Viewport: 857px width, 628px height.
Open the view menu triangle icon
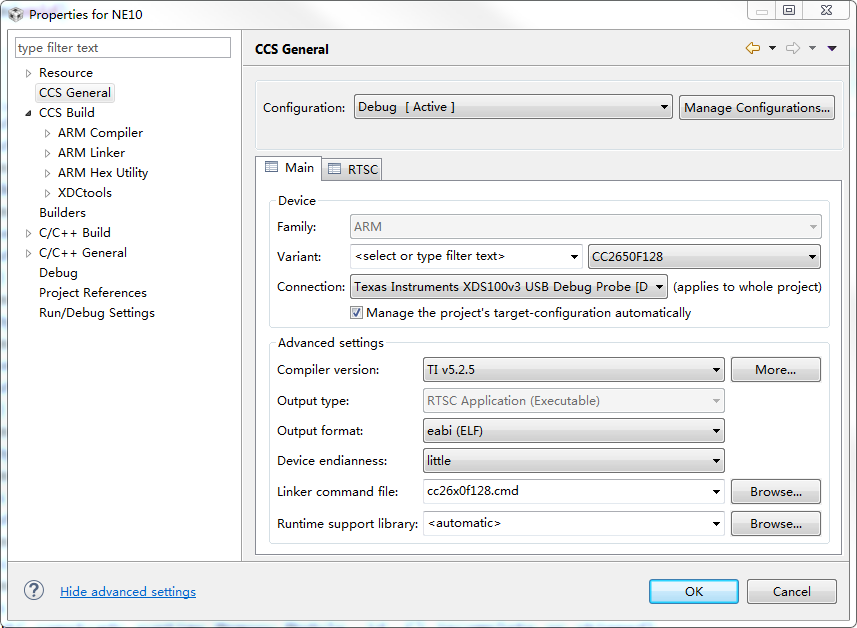pyautogui.click(x=832, y=48)
